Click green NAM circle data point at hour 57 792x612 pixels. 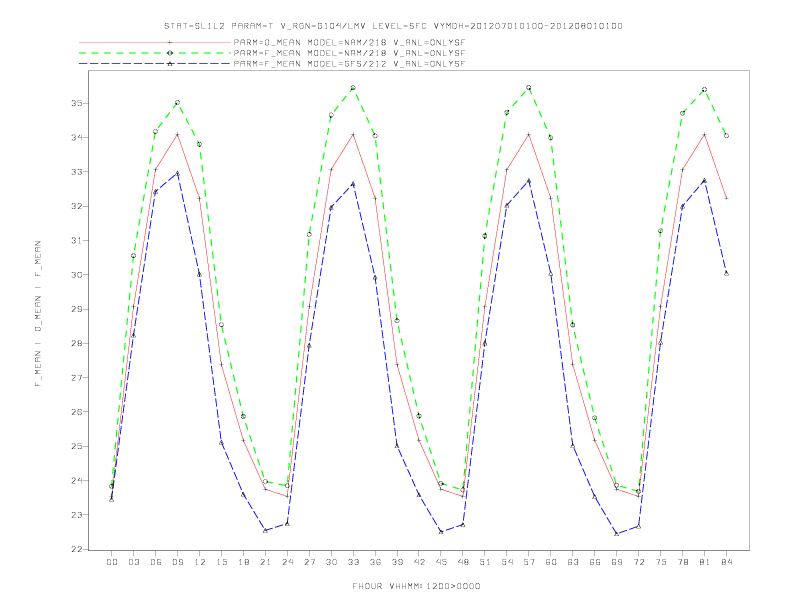pyautogui.click(x=529, y=88)
